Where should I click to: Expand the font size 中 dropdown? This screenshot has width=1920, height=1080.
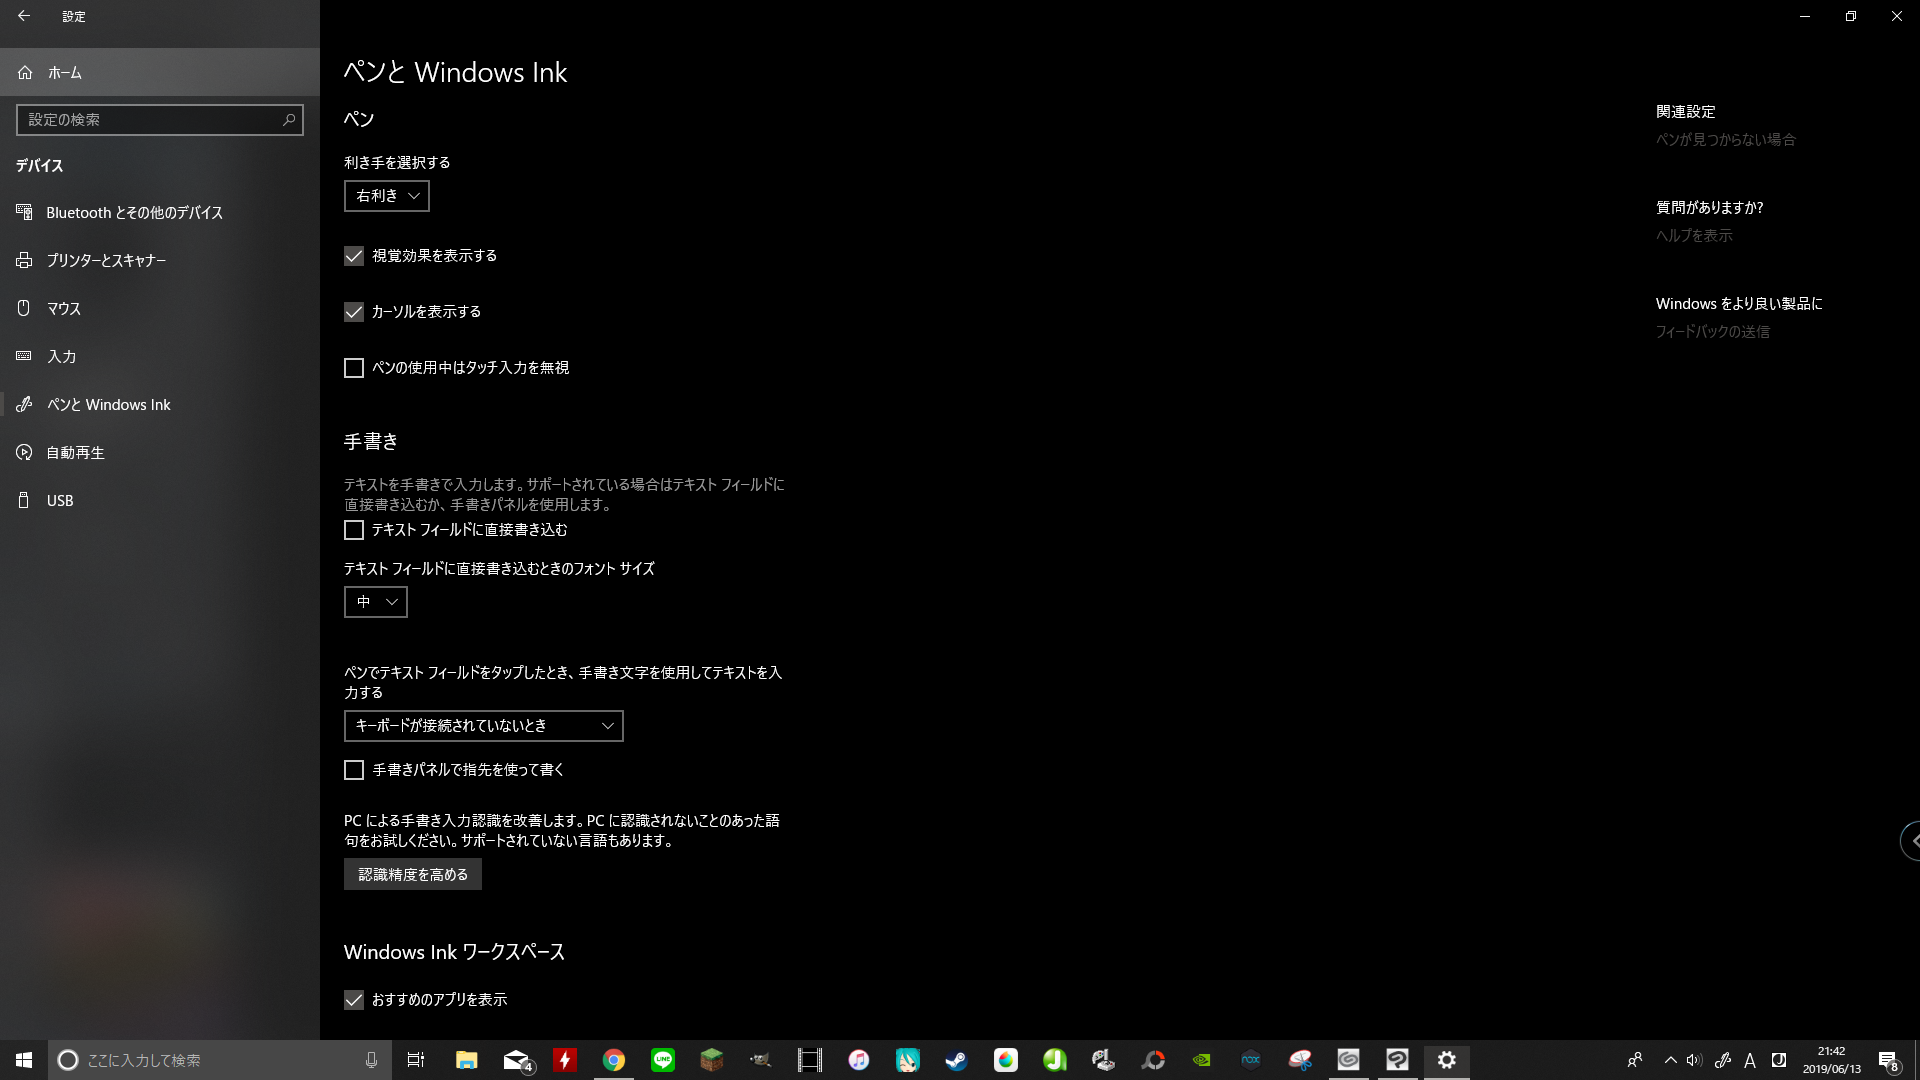(376, 602)
